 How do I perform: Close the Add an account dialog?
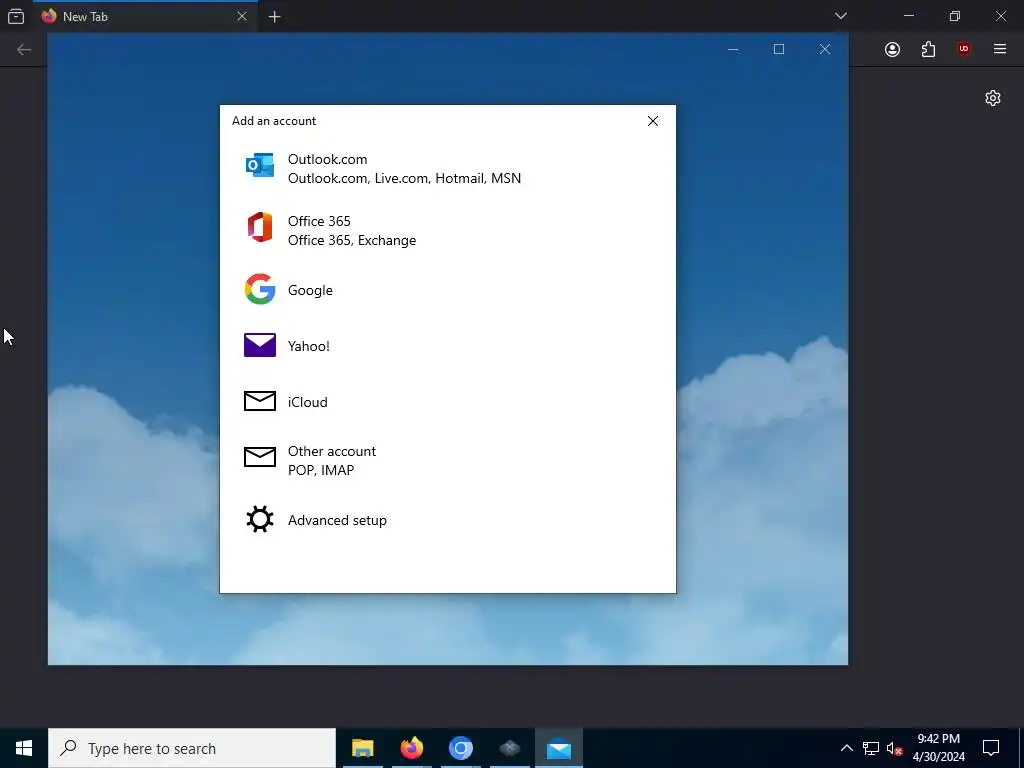[652, 121]
